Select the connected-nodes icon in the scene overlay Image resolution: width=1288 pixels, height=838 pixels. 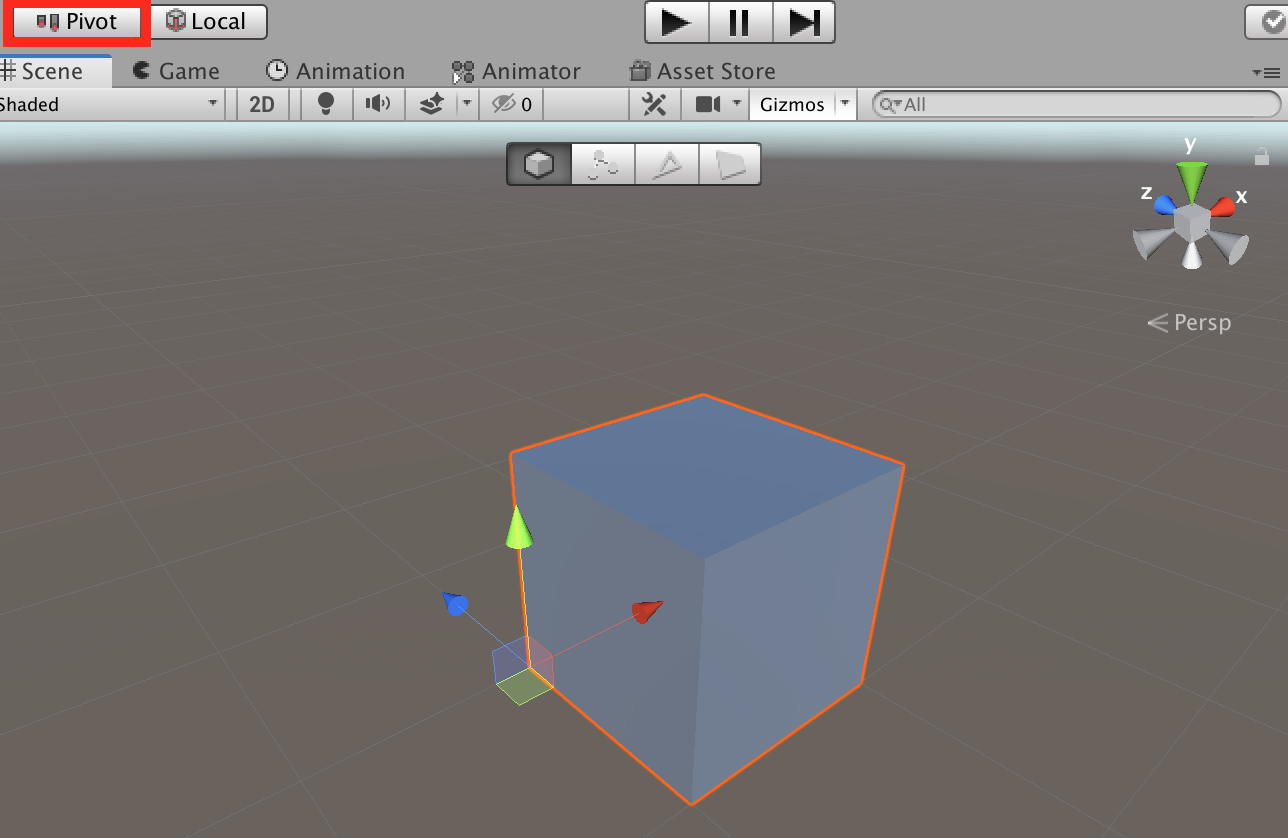tap(603, 164)
